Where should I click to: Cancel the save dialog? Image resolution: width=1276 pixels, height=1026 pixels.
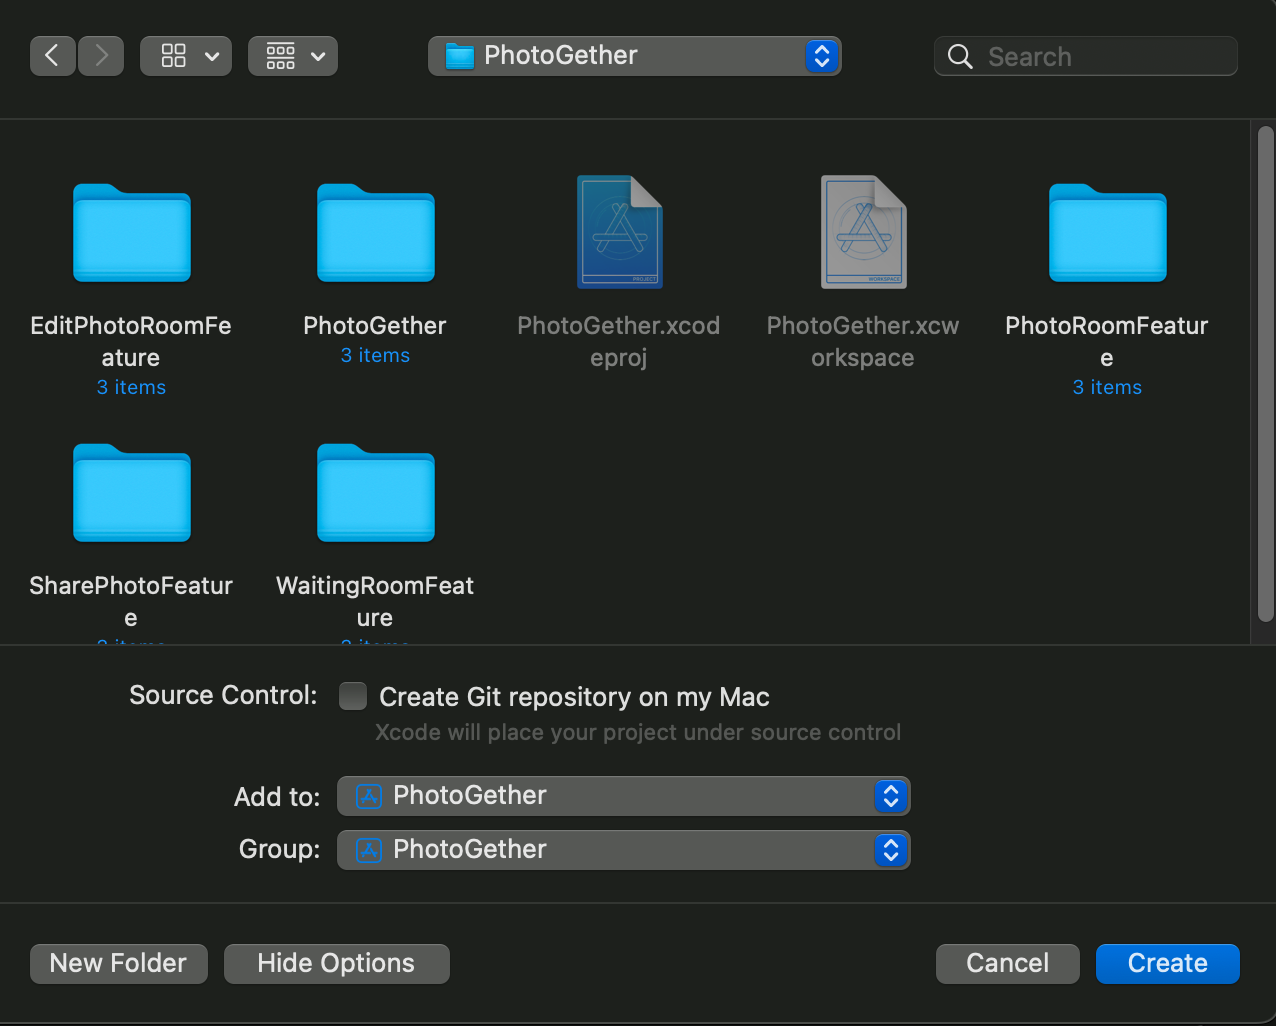coord(1007,963)
